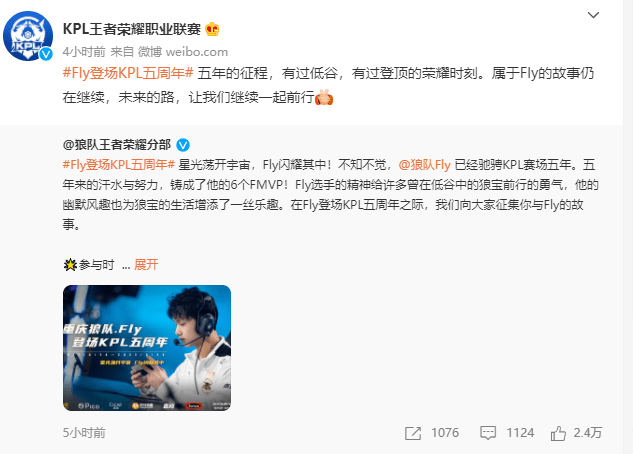The image size is (633, 454).
Task: Click the star emoji before 参与时
Action: [70, 265]
